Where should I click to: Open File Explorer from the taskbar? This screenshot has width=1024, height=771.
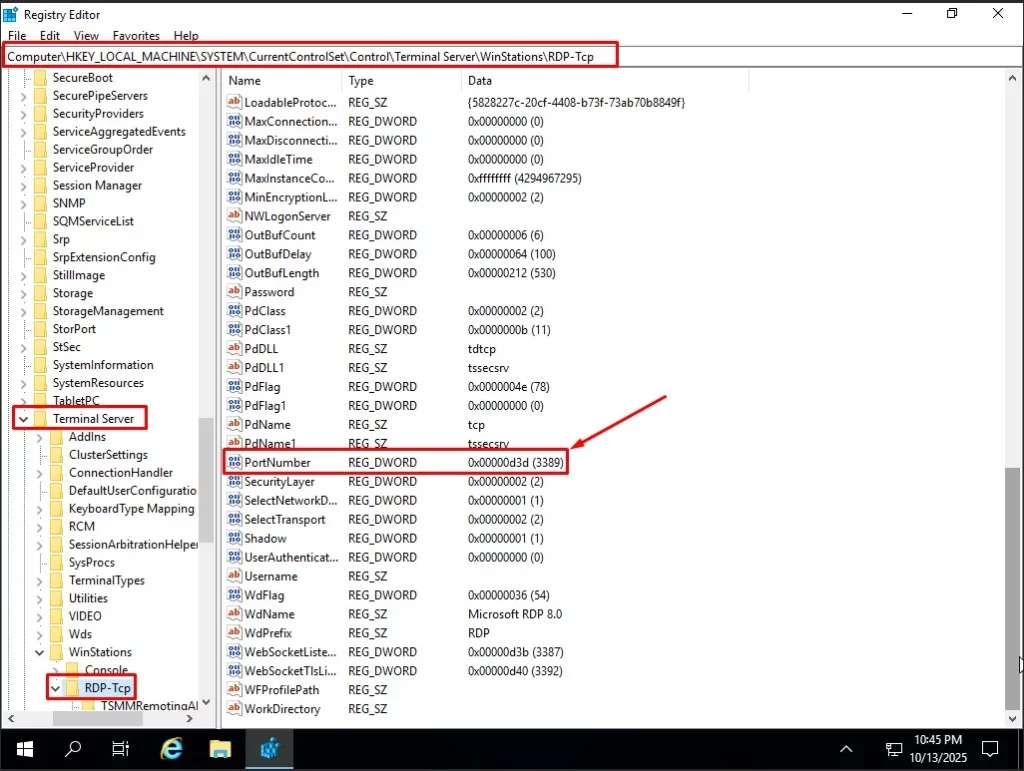[x=219, y=748]
